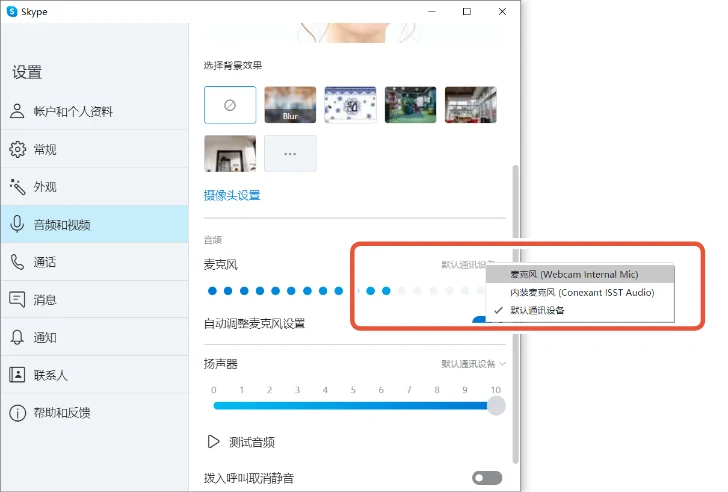The image size is (728, 492).
Task: Toggle 拨入呼叫取消静音 switch
Action: (x=487, y=478)
